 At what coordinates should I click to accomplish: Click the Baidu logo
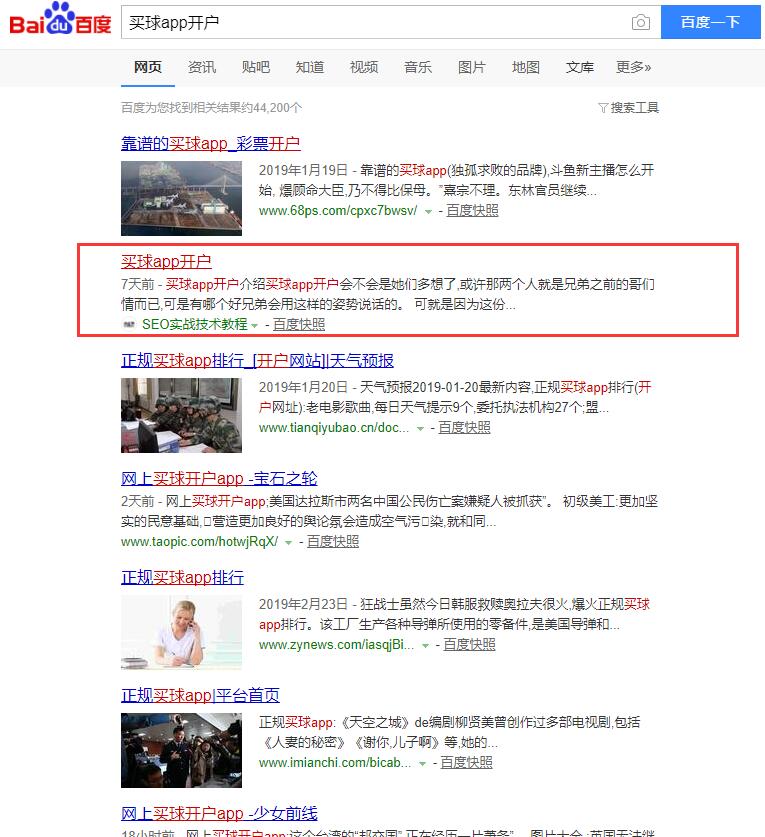point(60,20)
